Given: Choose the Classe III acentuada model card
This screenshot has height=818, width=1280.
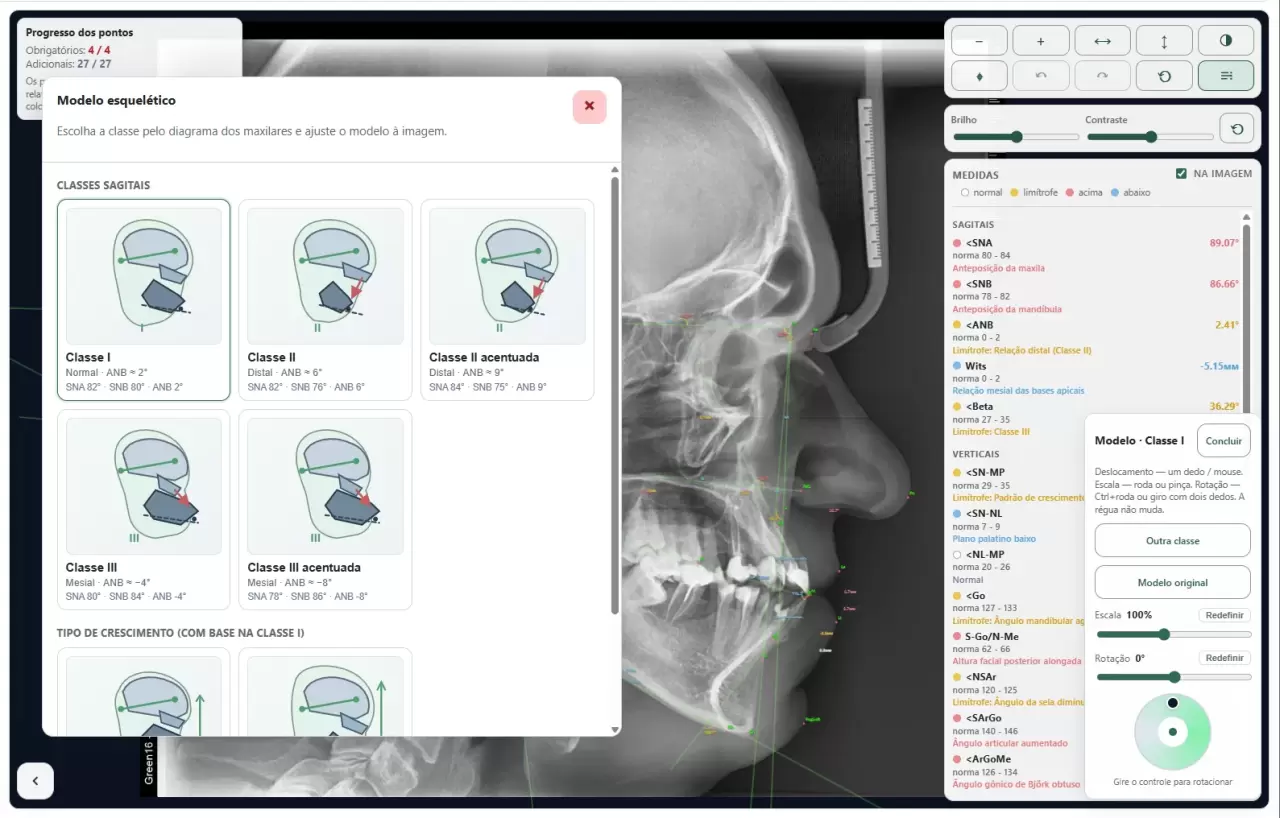Looking at the screenshot, I should point(325,510).
